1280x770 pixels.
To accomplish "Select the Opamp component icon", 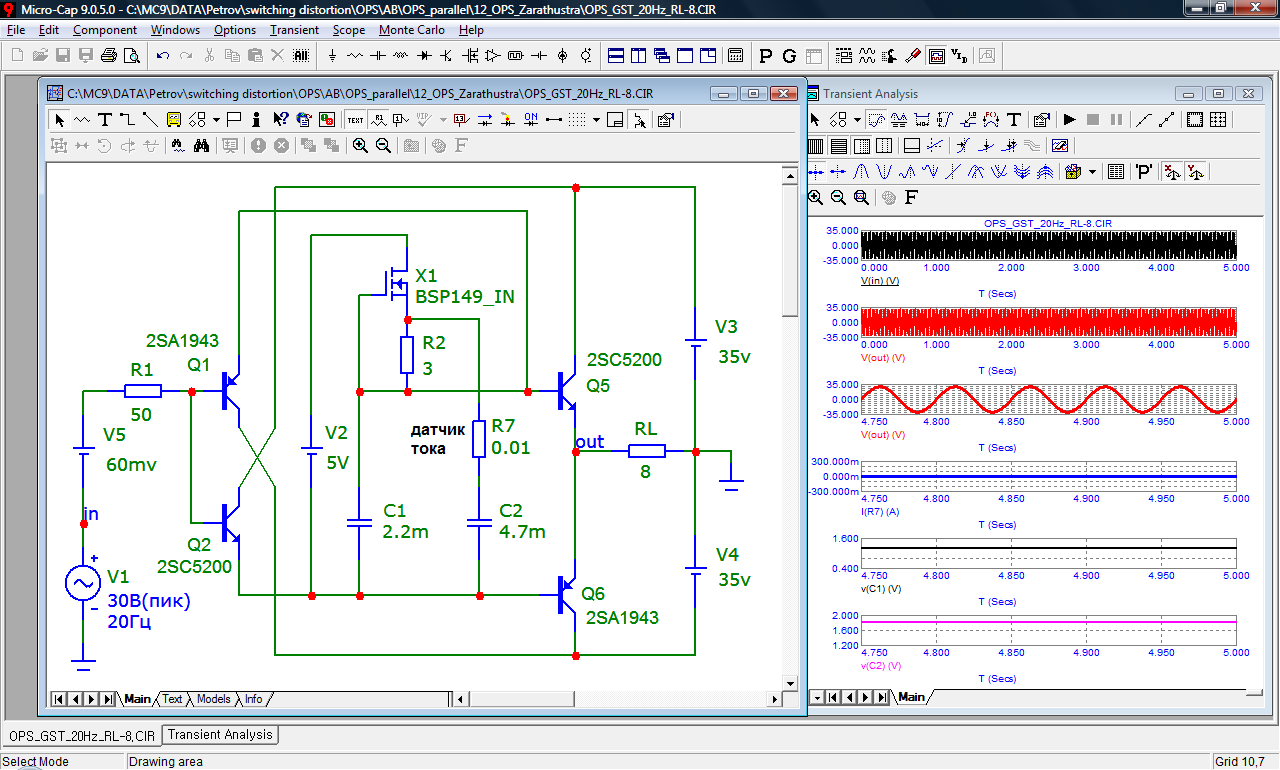I will pos(492,55).
